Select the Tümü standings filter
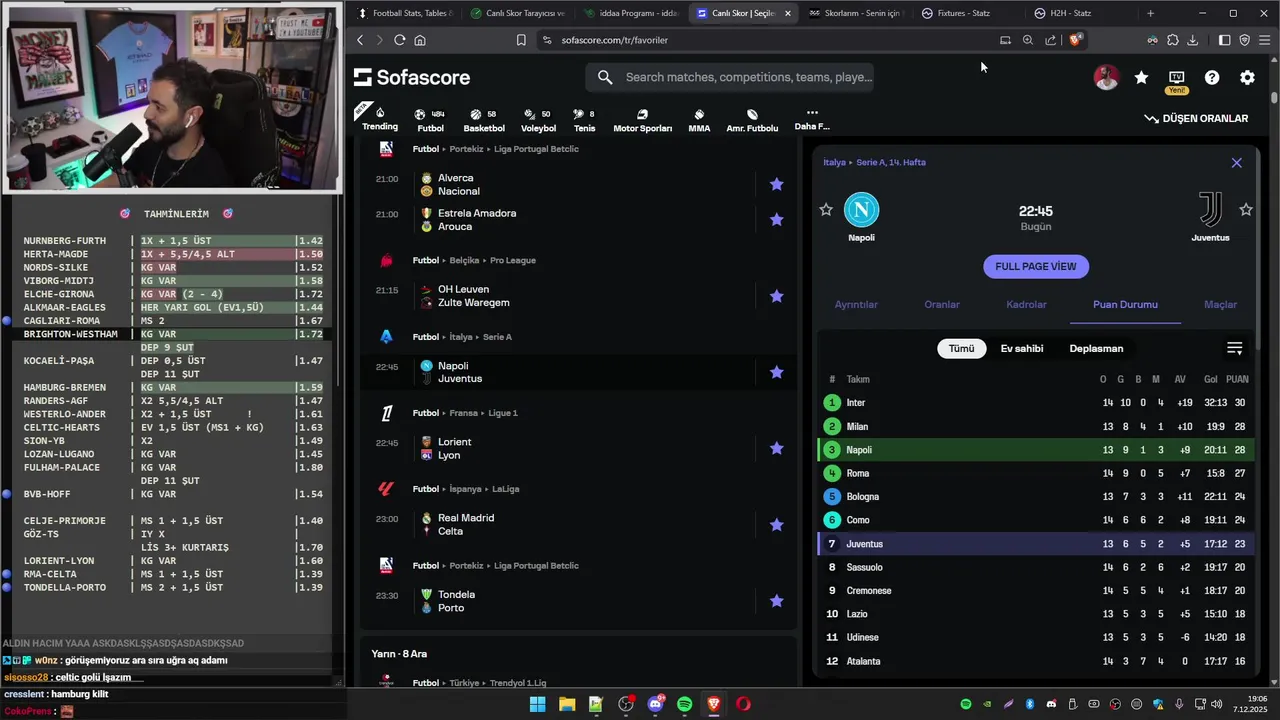The height and width of the screenshot is (720, 1280). [961, 348]
